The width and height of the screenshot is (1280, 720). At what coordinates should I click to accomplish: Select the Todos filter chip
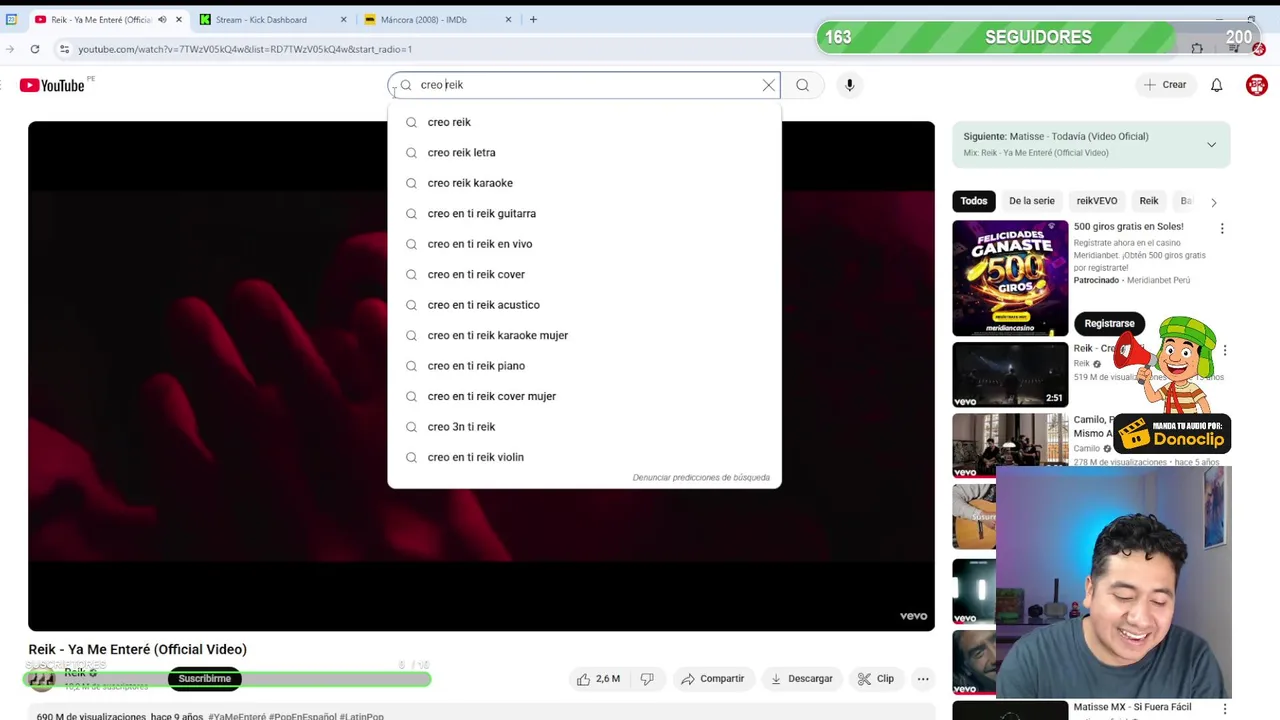(974, 201)
